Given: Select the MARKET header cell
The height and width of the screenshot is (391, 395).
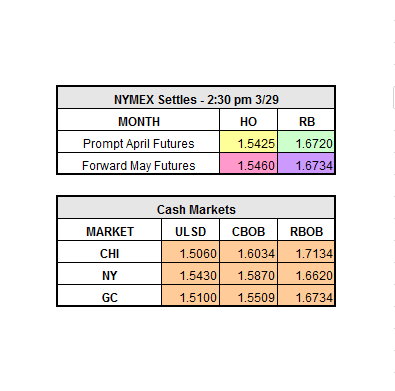Looking at the screenshot, I should tap(110, 231).
